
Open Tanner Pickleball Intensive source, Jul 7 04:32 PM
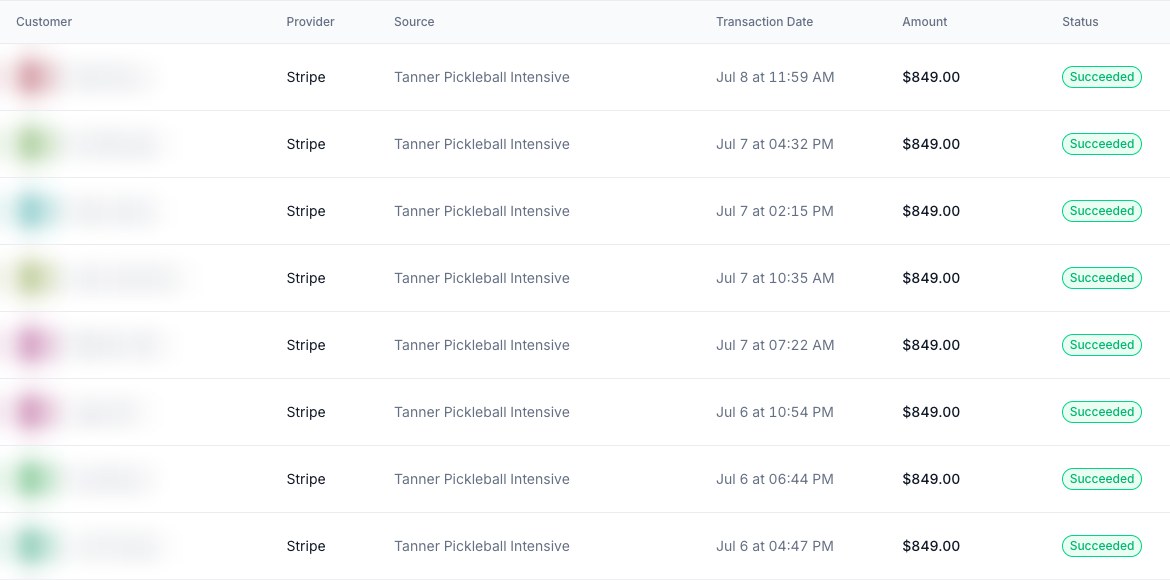(481, 144)
